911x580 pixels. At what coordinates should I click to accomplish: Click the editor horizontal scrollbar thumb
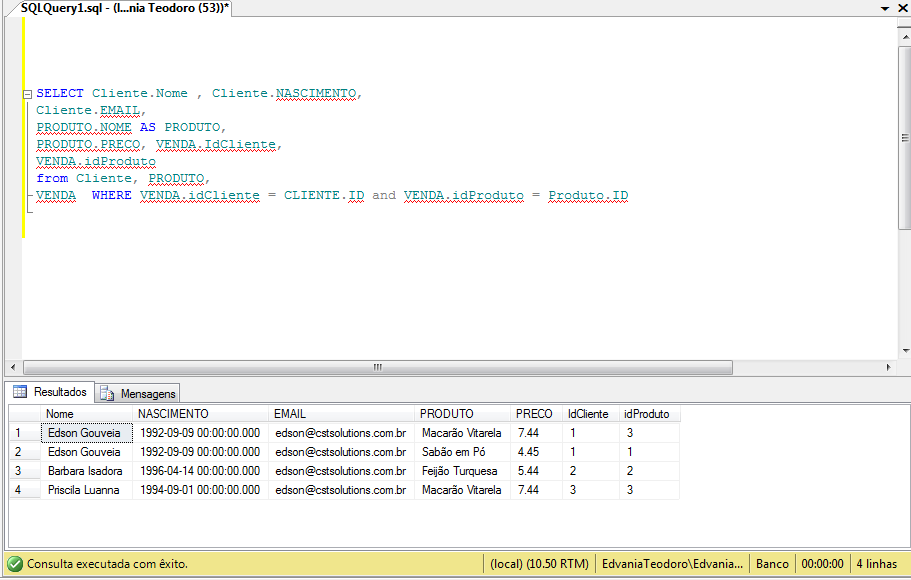coord(377,368)
